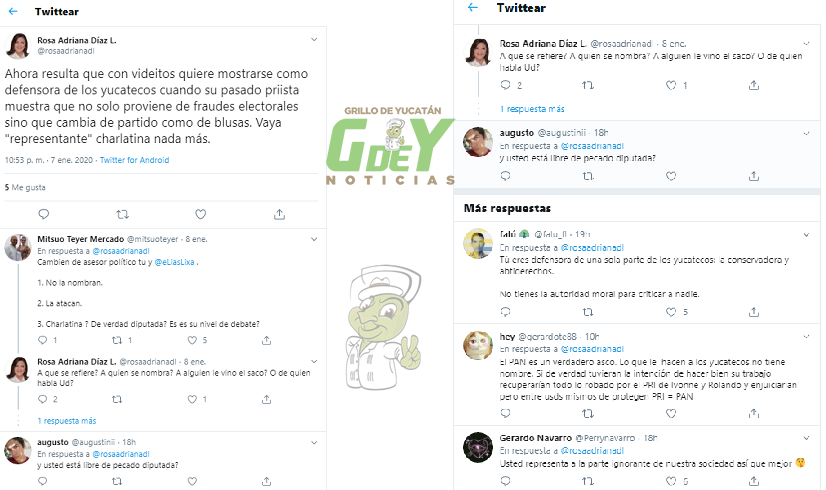View the 5 Me gusta list

pos(25,188)
